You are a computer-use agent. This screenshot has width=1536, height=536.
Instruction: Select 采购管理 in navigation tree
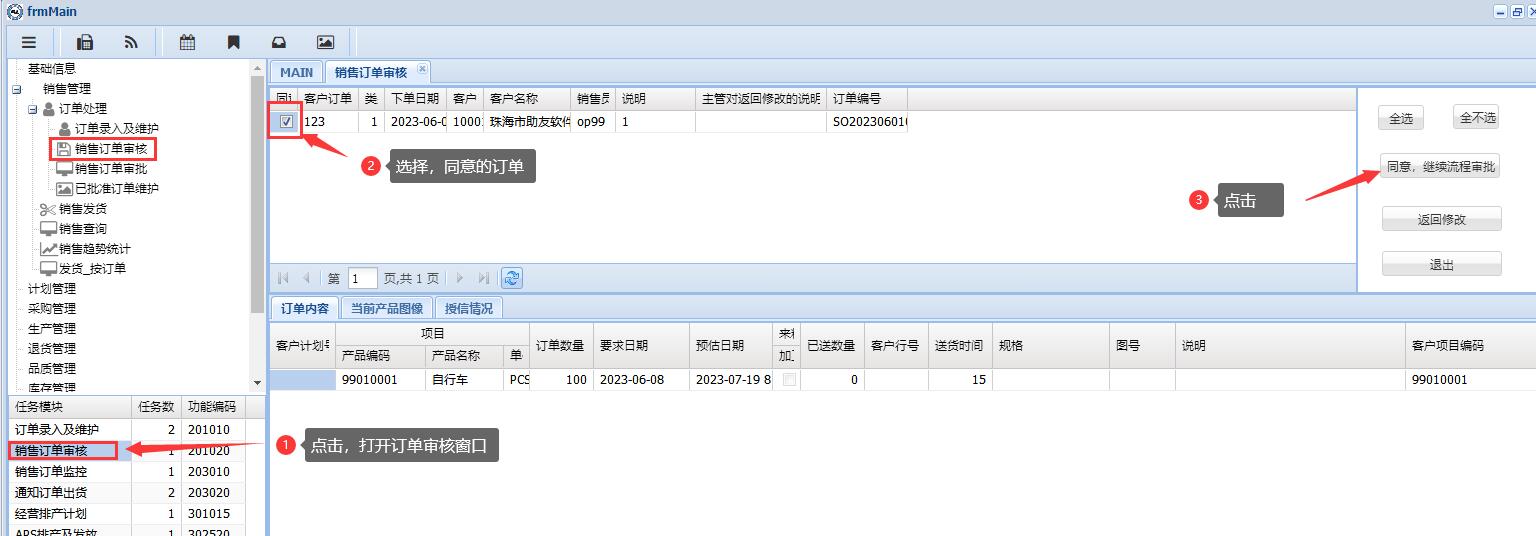pos(51,309)
